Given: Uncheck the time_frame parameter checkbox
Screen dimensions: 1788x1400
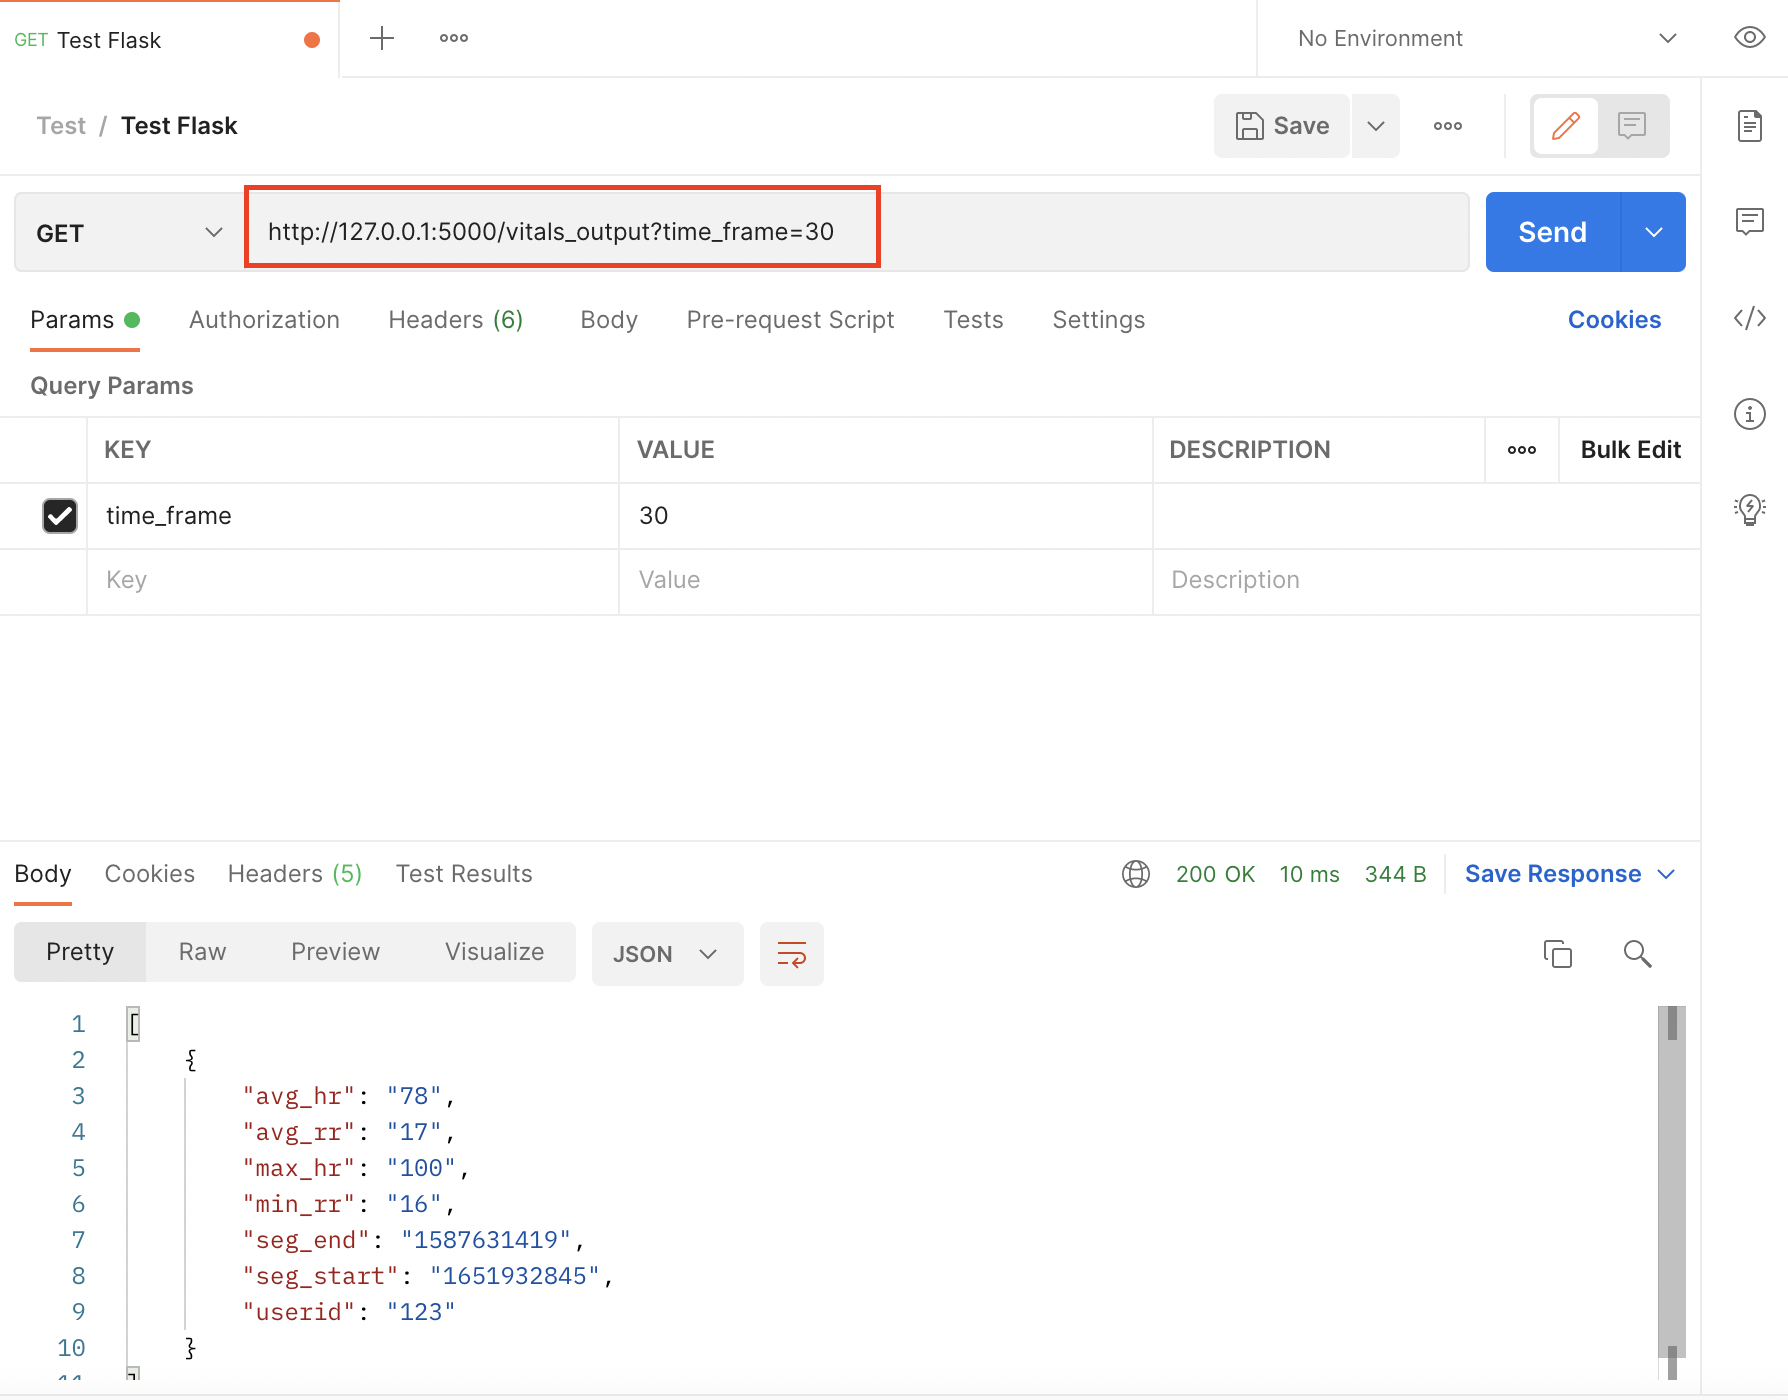Looking at the screenshot, I should [x=60, y=516].
